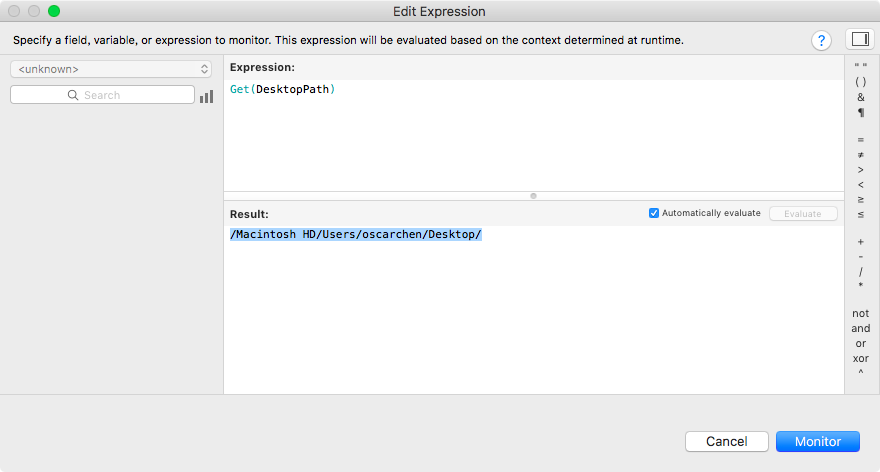Insert the 'xor' logical operator

(x=860, y=358)
